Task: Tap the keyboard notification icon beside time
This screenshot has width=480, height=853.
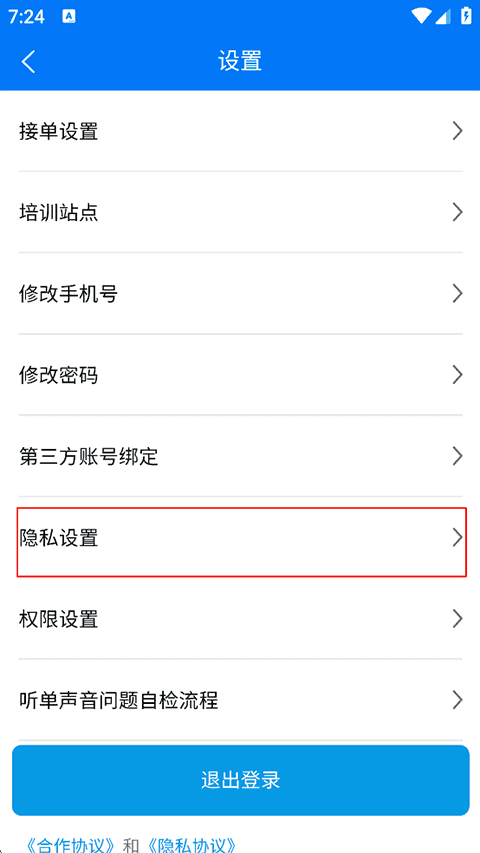Action: tap(69, 17)
